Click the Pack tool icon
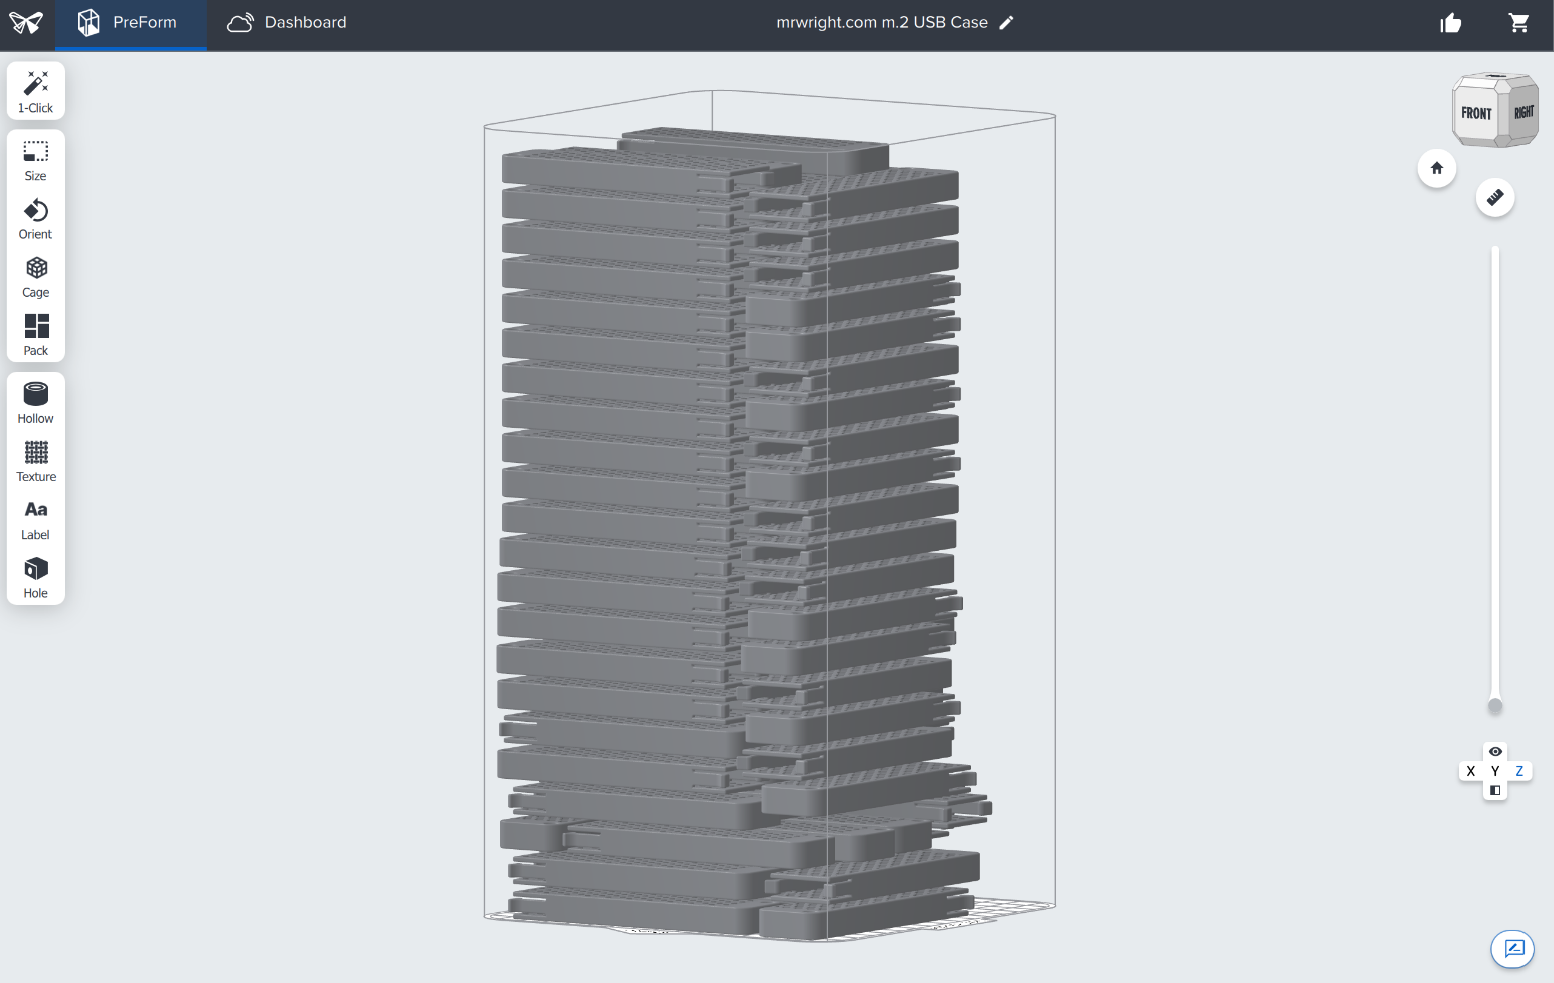The width and height of the screenshot is (1554, 983). coord(36,335)
